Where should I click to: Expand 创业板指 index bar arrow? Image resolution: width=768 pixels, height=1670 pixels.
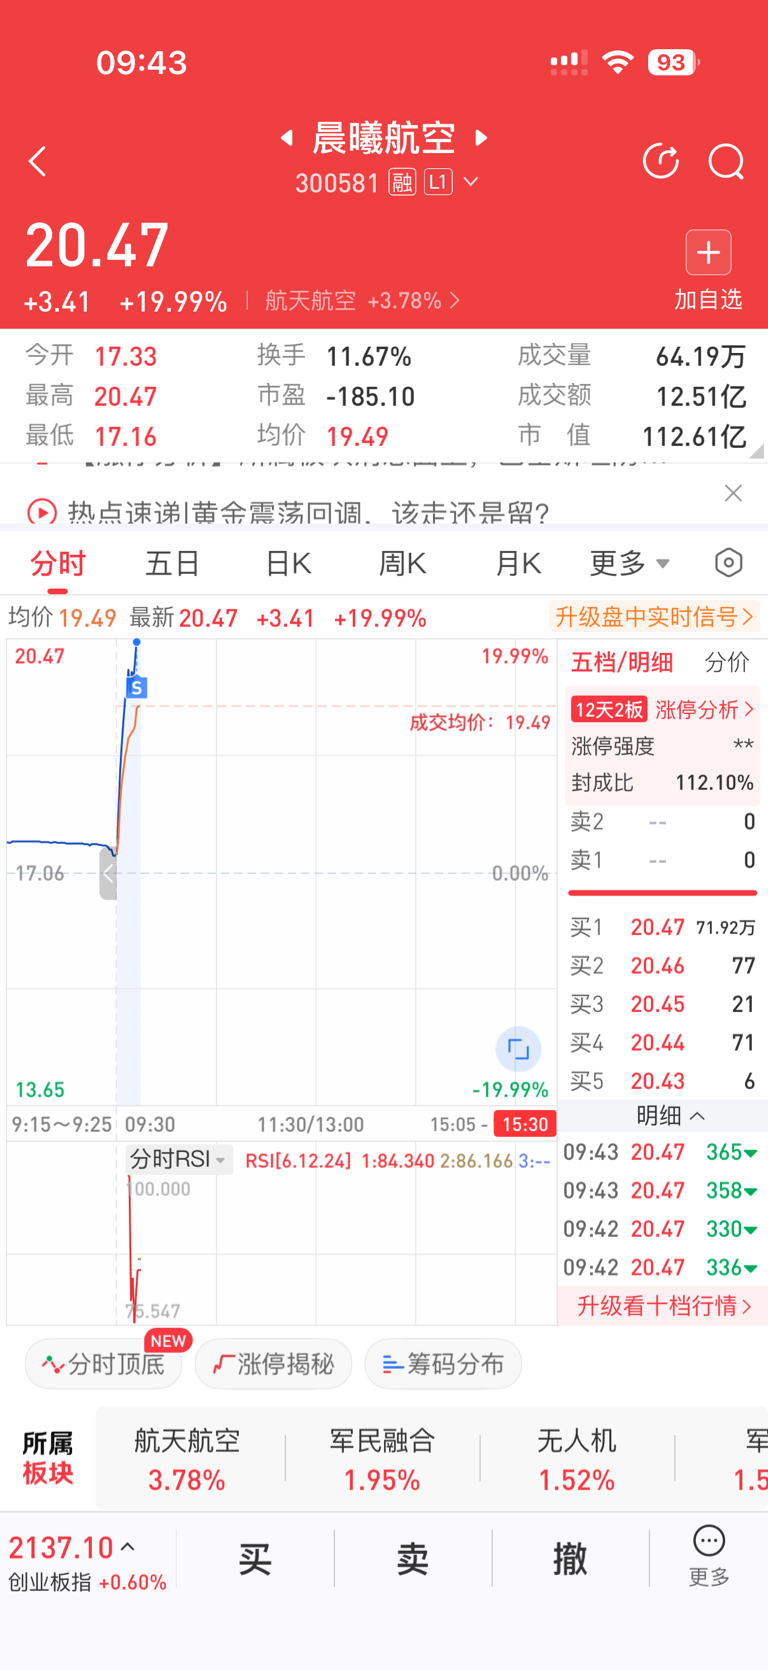(x=128, y=1547)
